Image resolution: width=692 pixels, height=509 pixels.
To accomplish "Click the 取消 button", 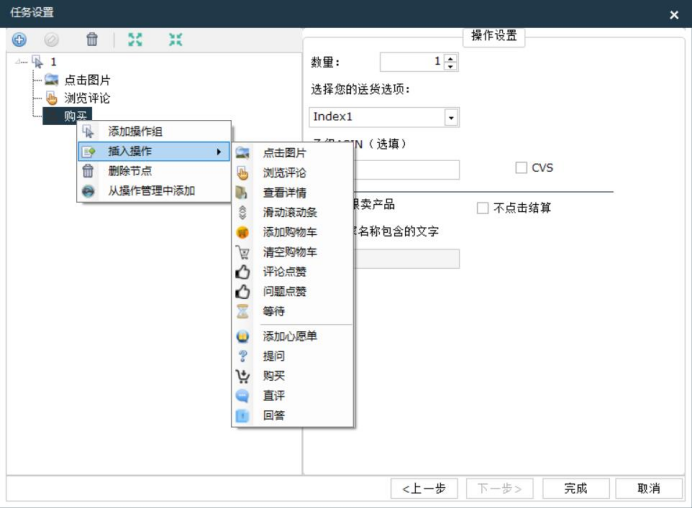I will click(649, 488).
